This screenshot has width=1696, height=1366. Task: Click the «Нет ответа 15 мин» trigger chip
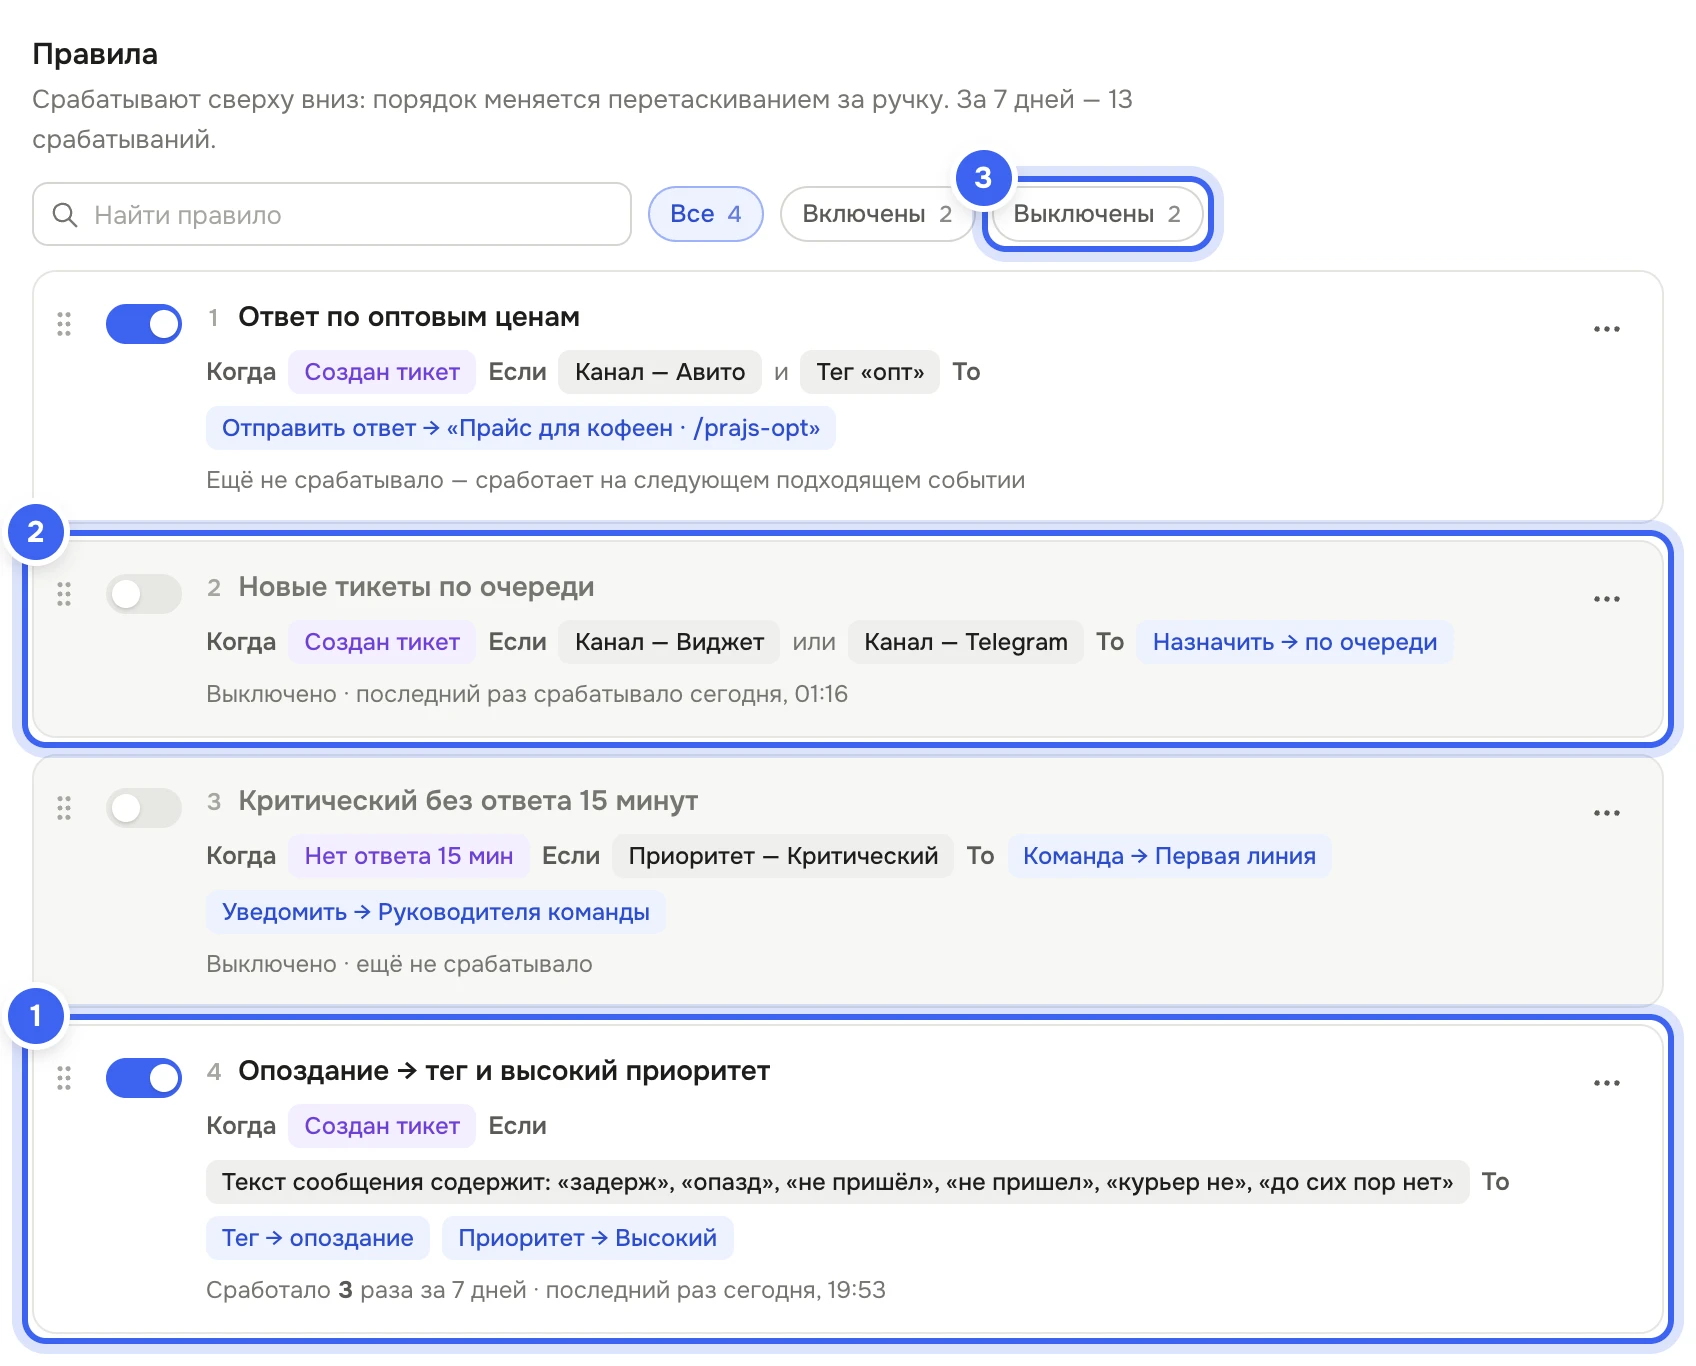click(x=409, y=856)
